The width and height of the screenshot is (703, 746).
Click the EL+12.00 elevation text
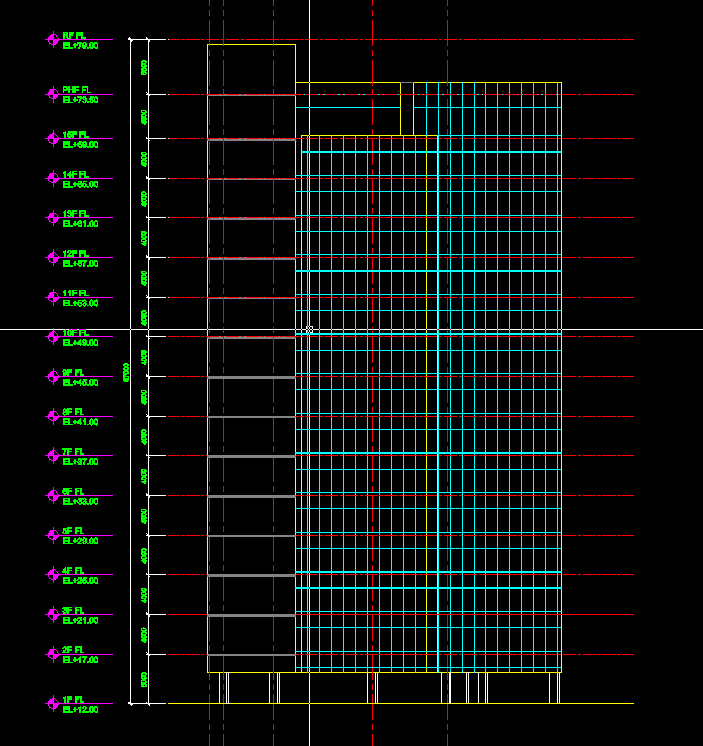[x=80, y=710]
